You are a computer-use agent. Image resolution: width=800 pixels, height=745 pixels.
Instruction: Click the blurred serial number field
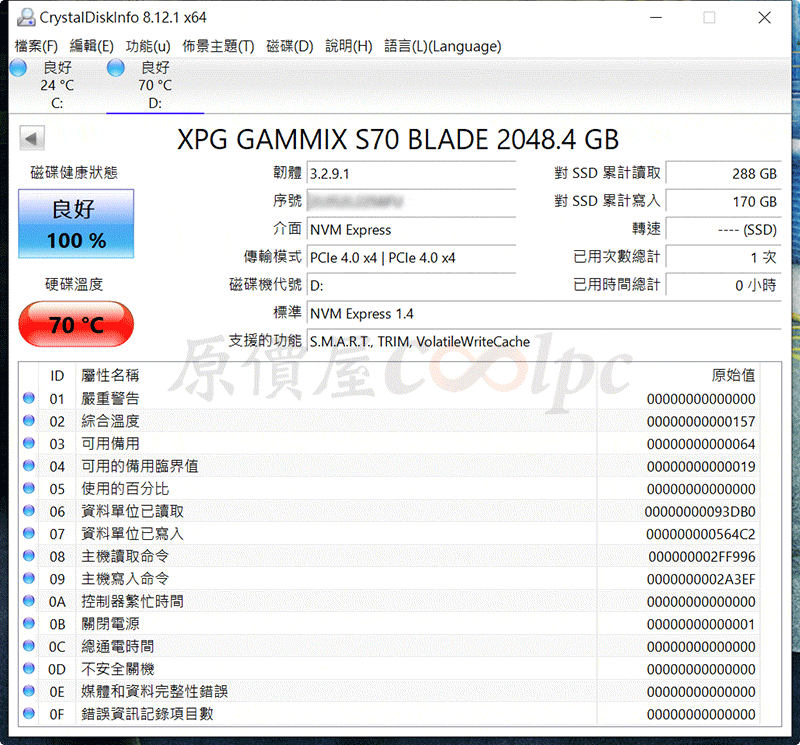coord(411,202)
